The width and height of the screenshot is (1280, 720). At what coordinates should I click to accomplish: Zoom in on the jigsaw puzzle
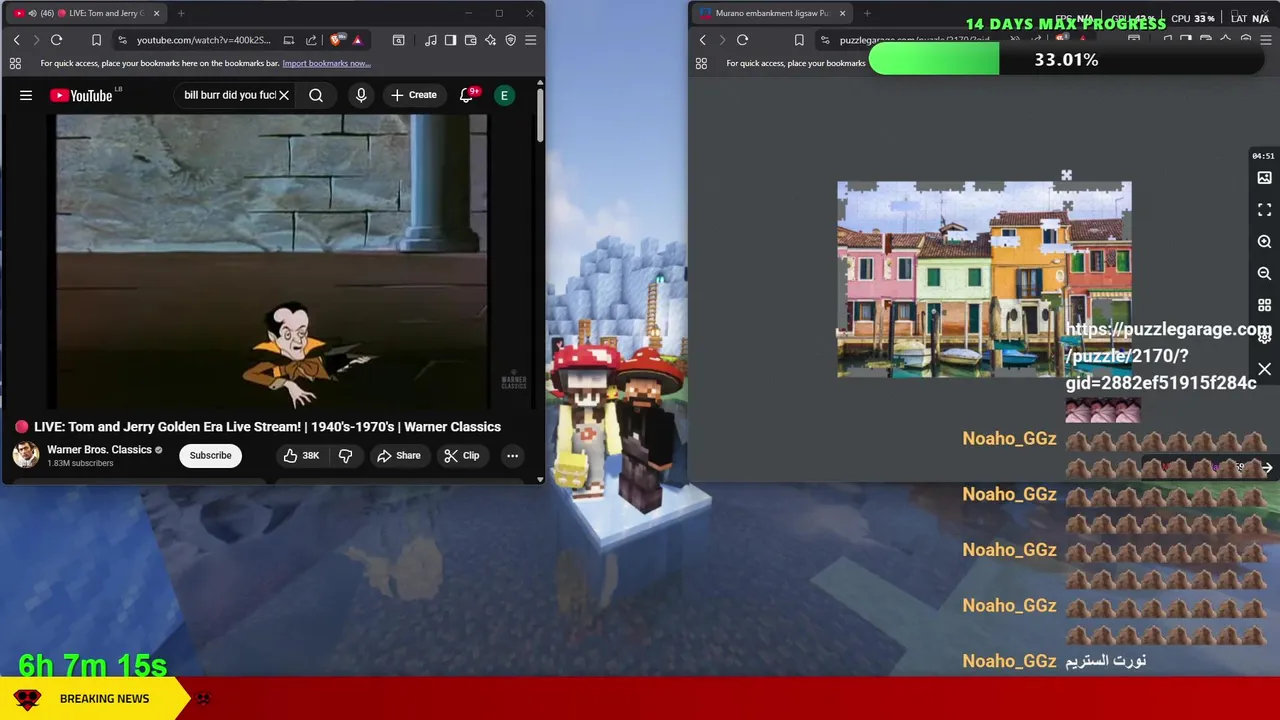1264,242
